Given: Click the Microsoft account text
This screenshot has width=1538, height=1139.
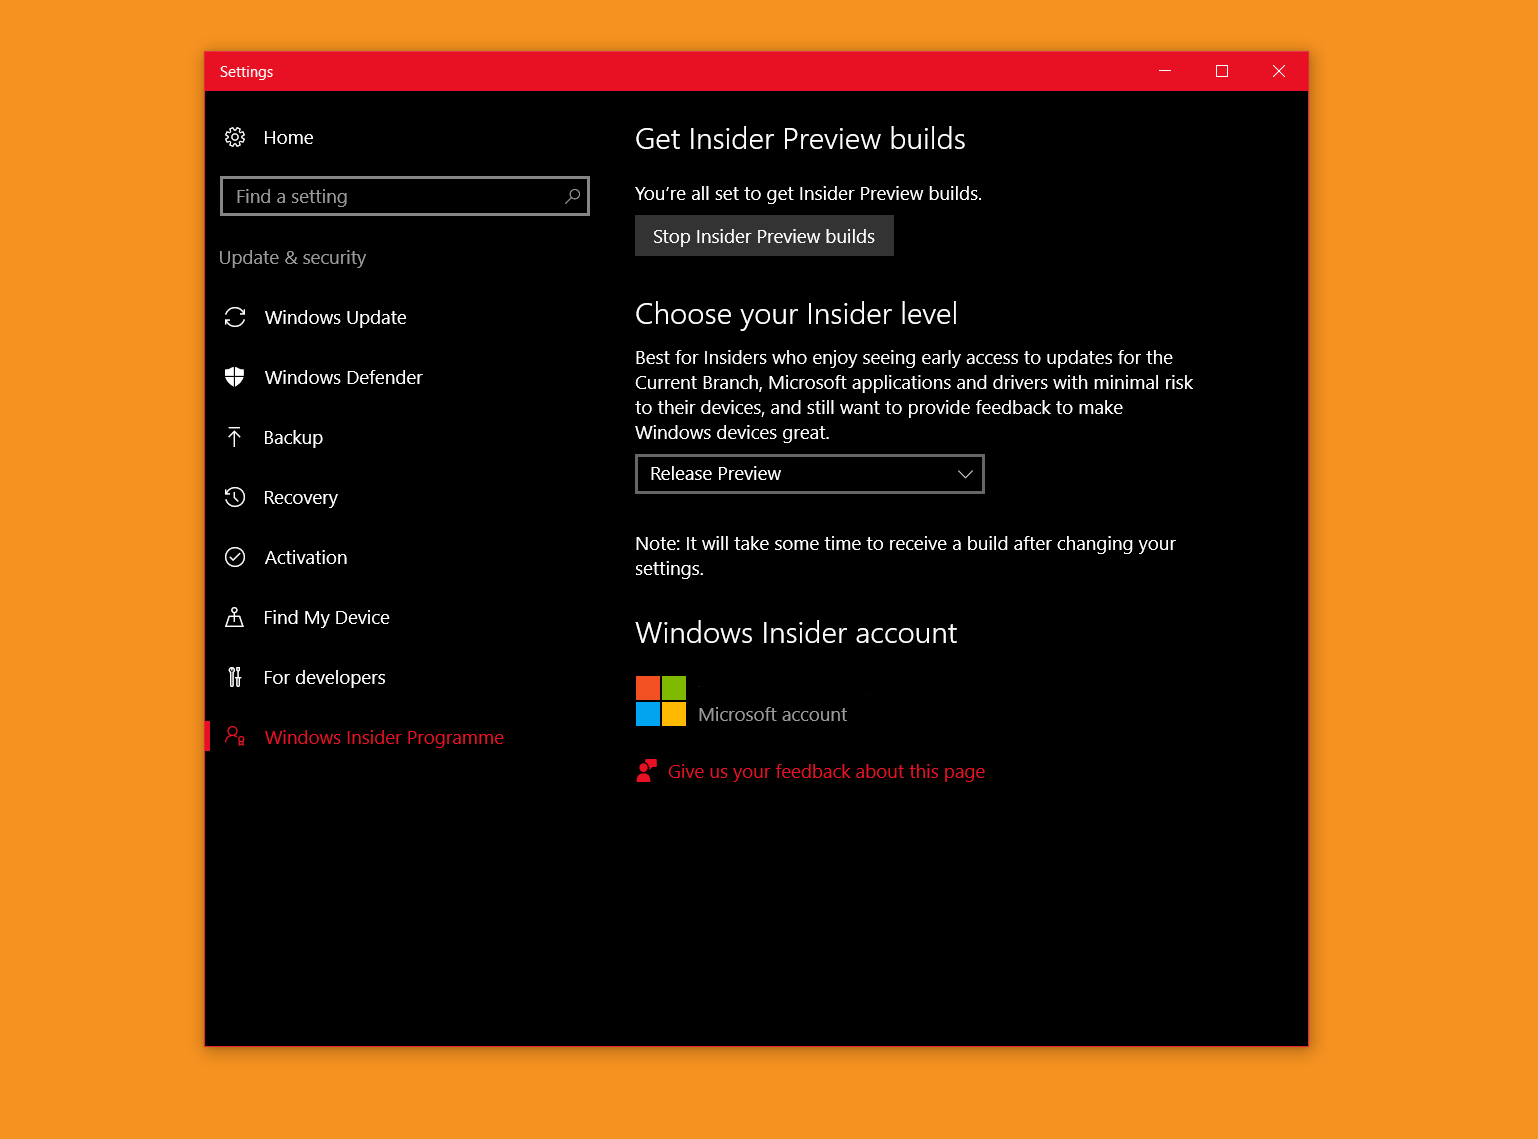Looking at the screenshot, I should [x=772, y=714].
